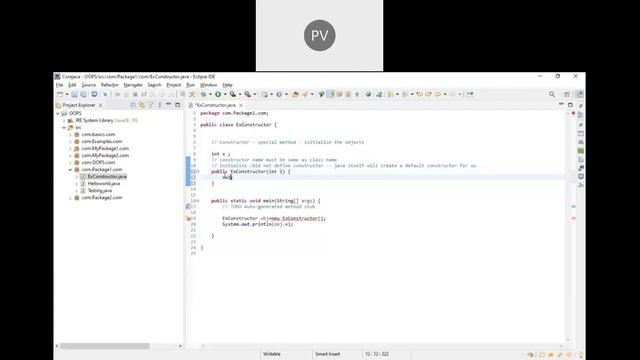Select com.OOPS.com package

click(98, 162)
